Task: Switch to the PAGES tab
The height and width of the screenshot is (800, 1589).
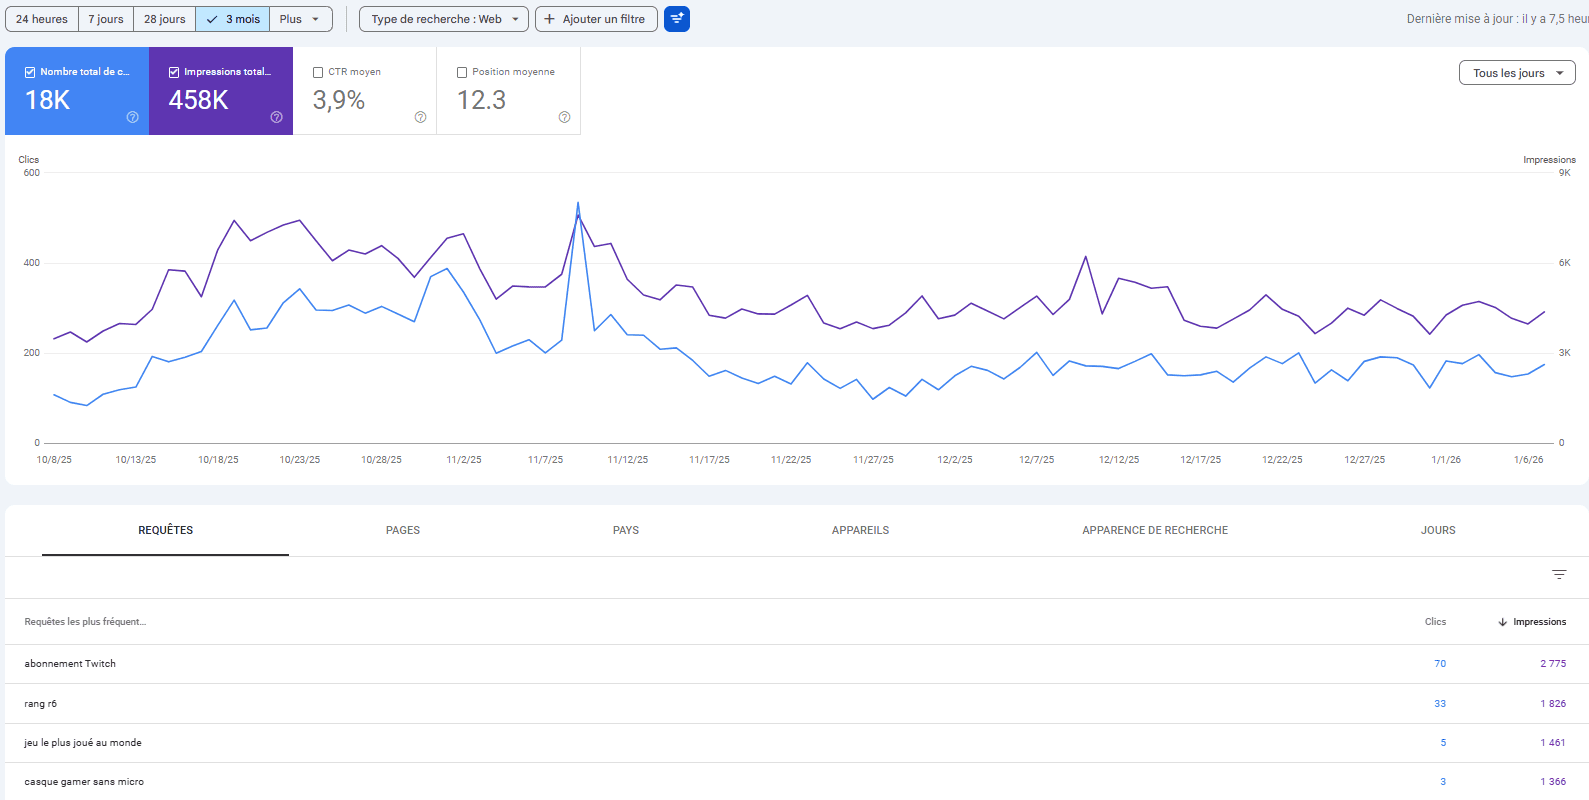Action: click(x=403, y=530)
